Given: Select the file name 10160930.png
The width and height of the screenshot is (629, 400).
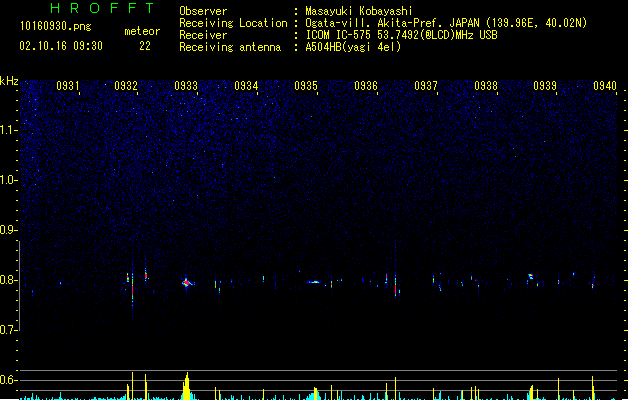Looking at the screenshot, I should pyautogui.click(x=56, y=26).
